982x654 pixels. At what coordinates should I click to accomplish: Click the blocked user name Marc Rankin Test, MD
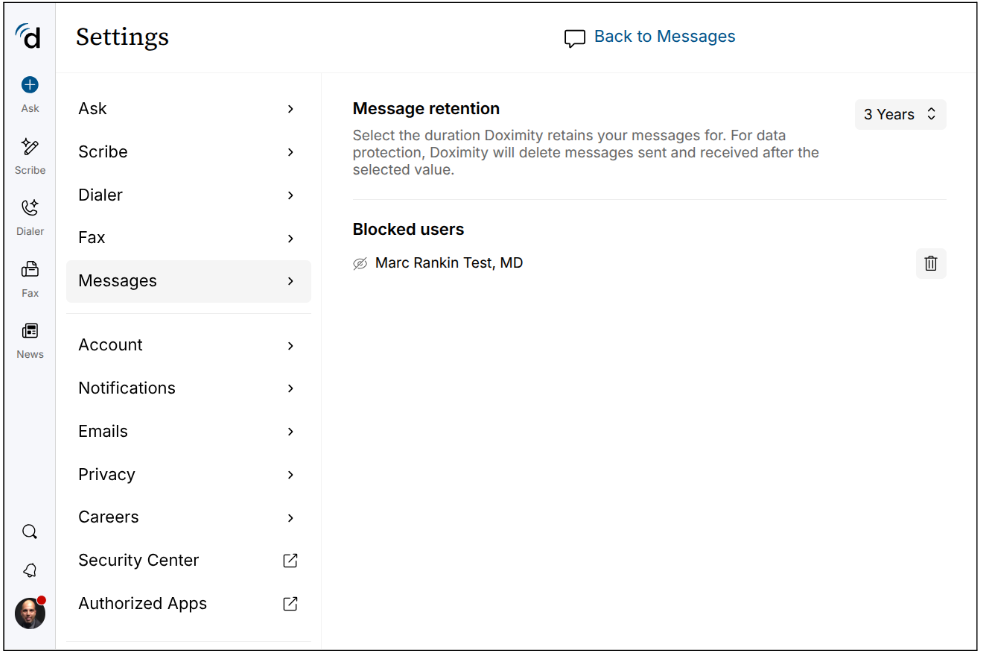[x=448, y=263]
